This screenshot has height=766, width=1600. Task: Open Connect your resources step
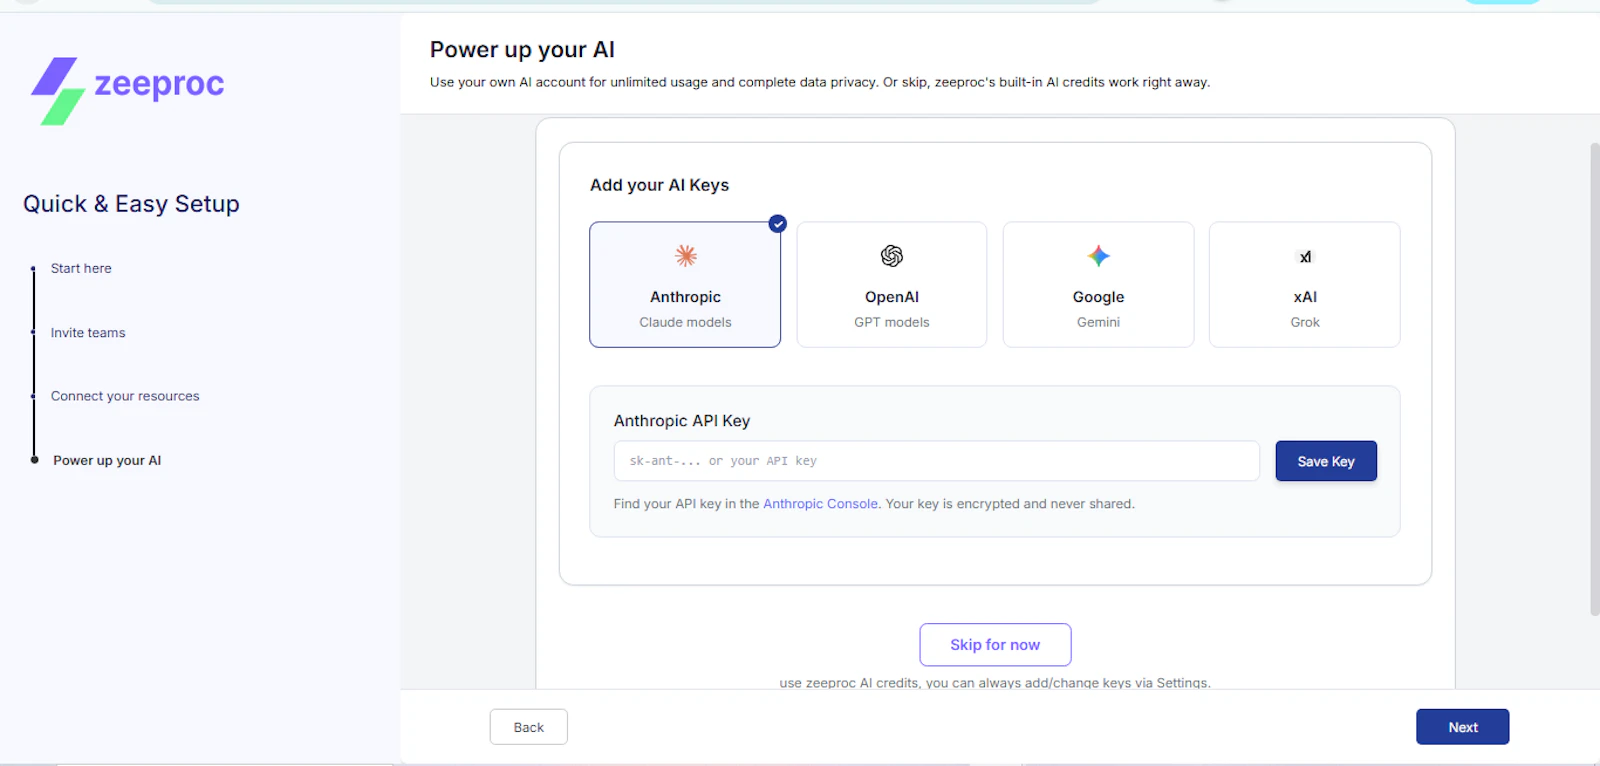125,397
